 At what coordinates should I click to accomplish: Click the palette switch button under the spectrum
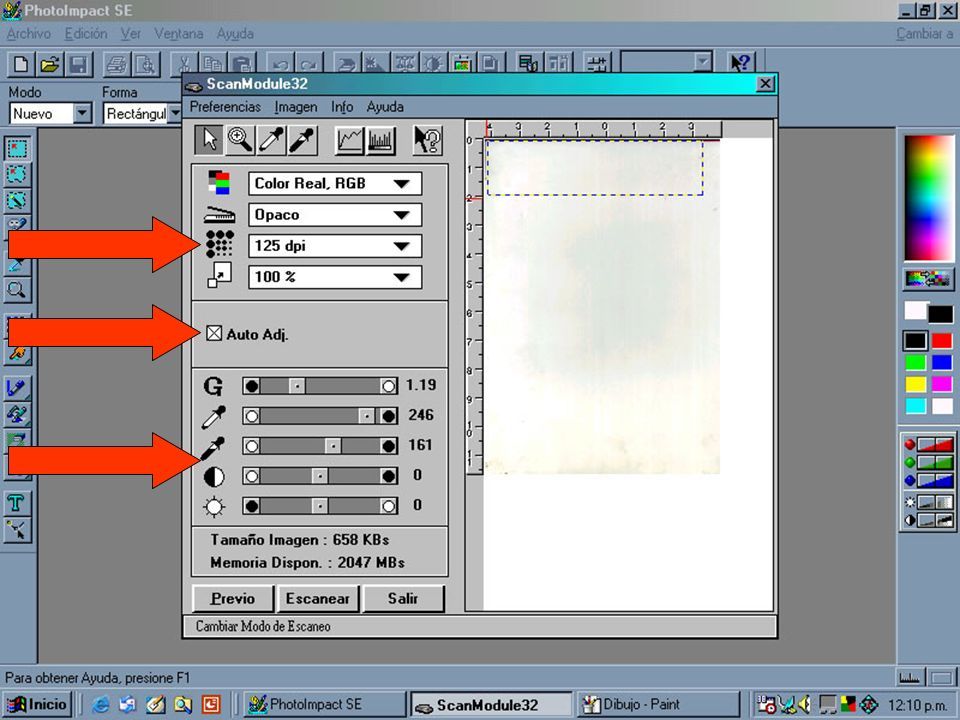coord(929,279)
